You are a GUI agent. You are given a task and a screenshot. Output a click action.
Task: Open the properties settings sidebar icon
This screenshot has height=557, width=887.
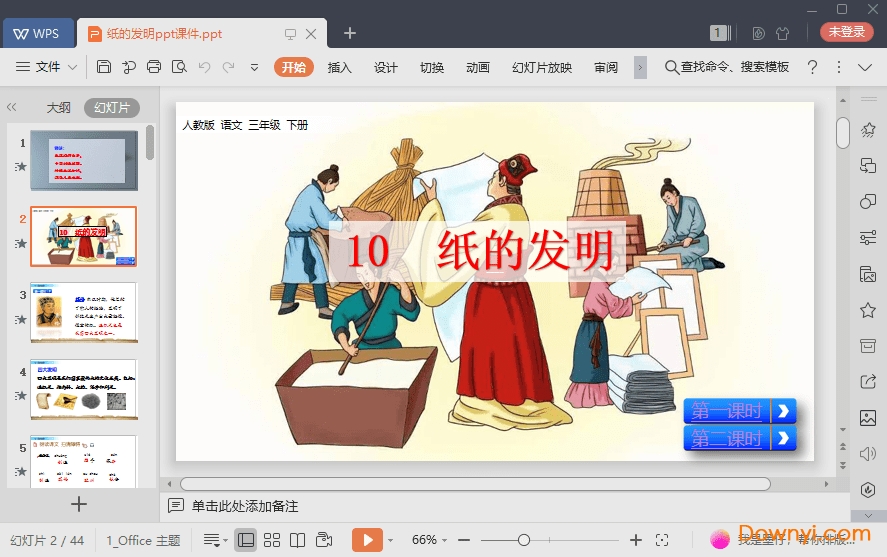(x=868, y=238)
